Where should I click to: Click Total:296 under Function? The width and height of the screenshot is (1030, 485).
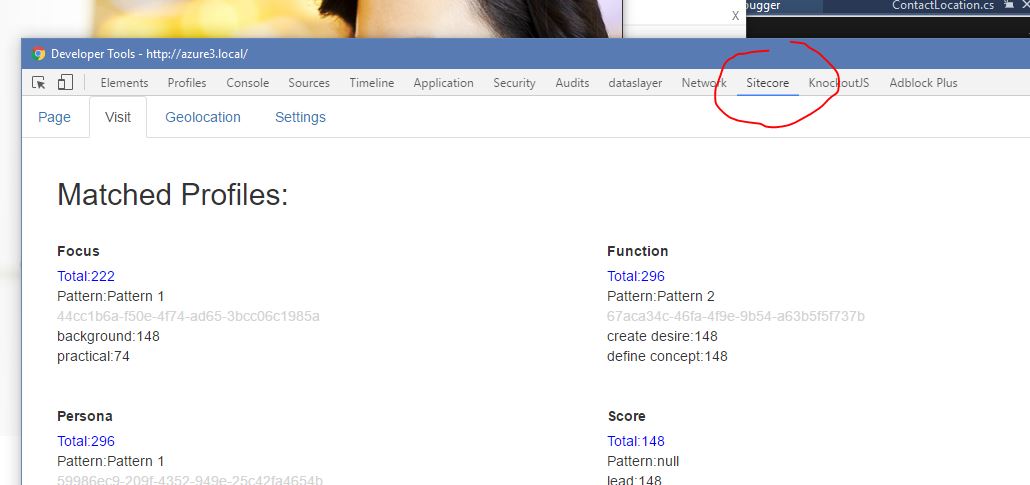[x=636, y=276]
